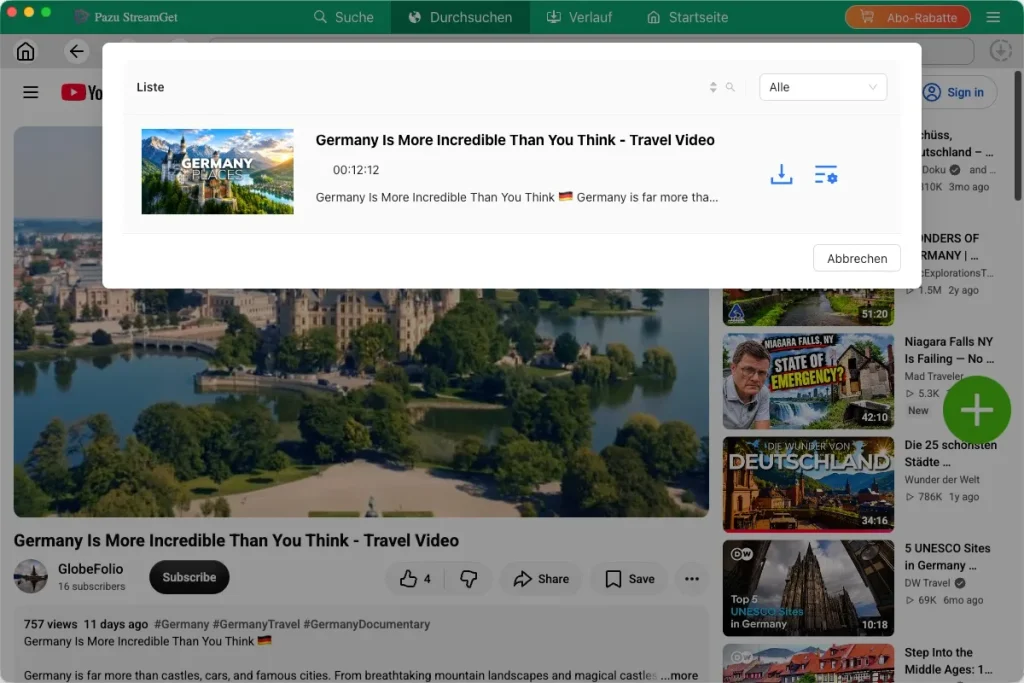Click the Abbrechen button
Image resolution: width=1024 pixels, height=683 pixels.
[856, 258]
